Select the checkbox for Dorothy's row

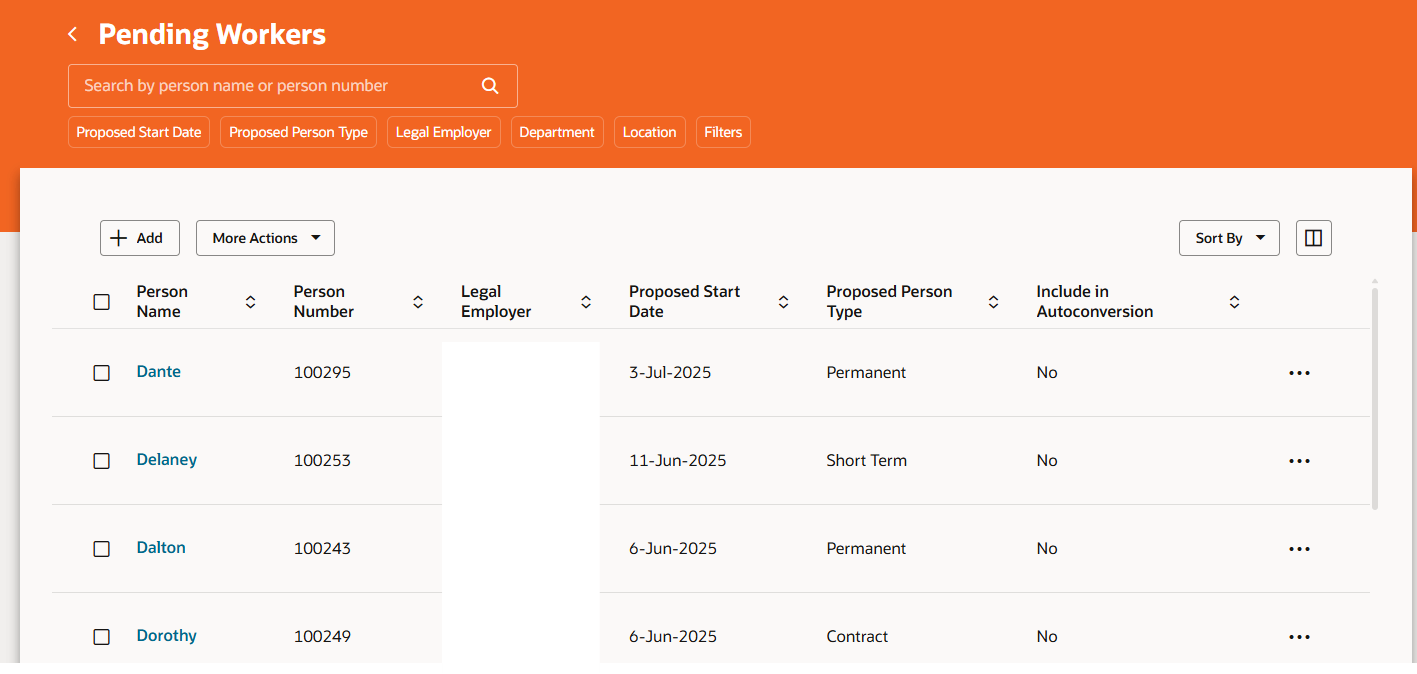pyautogui.click(x=101, y=637)
